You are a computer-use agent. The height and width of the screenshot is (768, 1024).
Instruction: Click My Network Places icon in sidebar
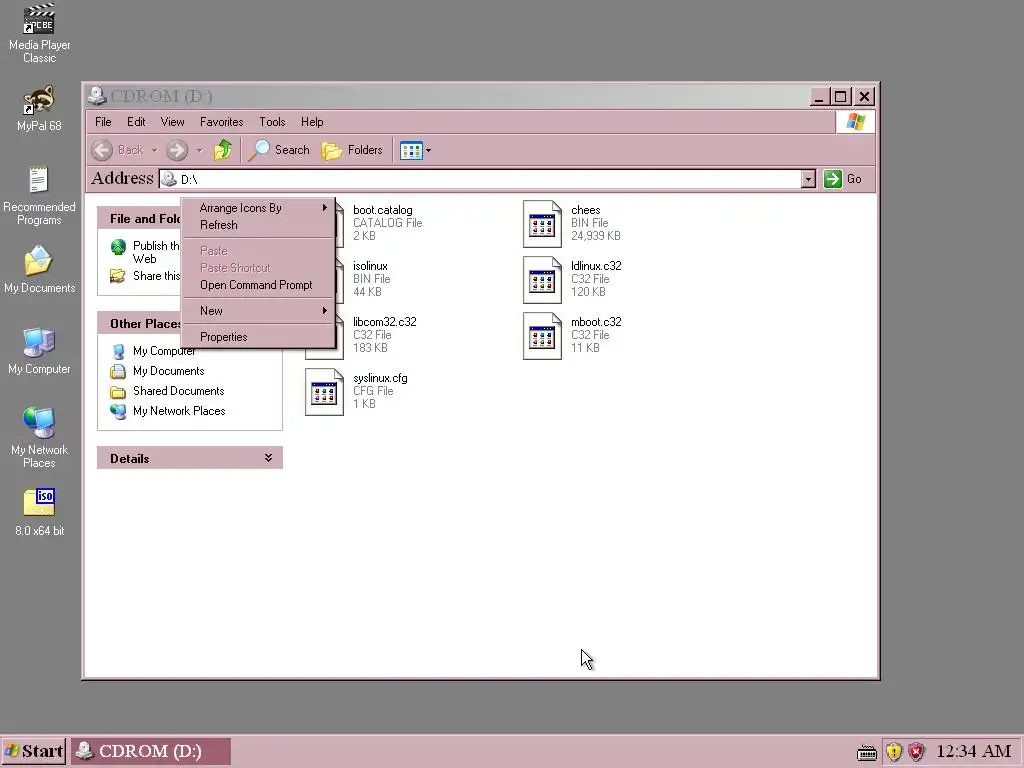tap(118, 411)
